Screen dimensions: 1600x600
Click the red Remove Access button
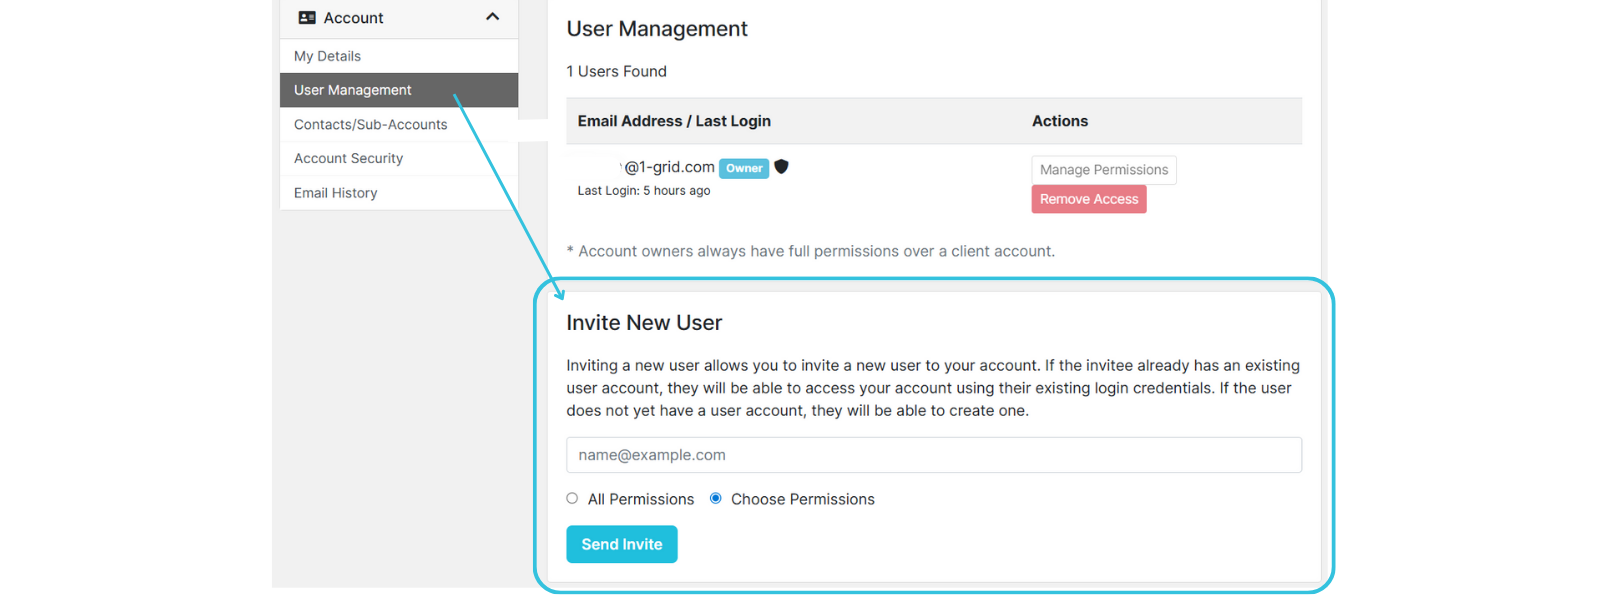[x=1089, y=199]
